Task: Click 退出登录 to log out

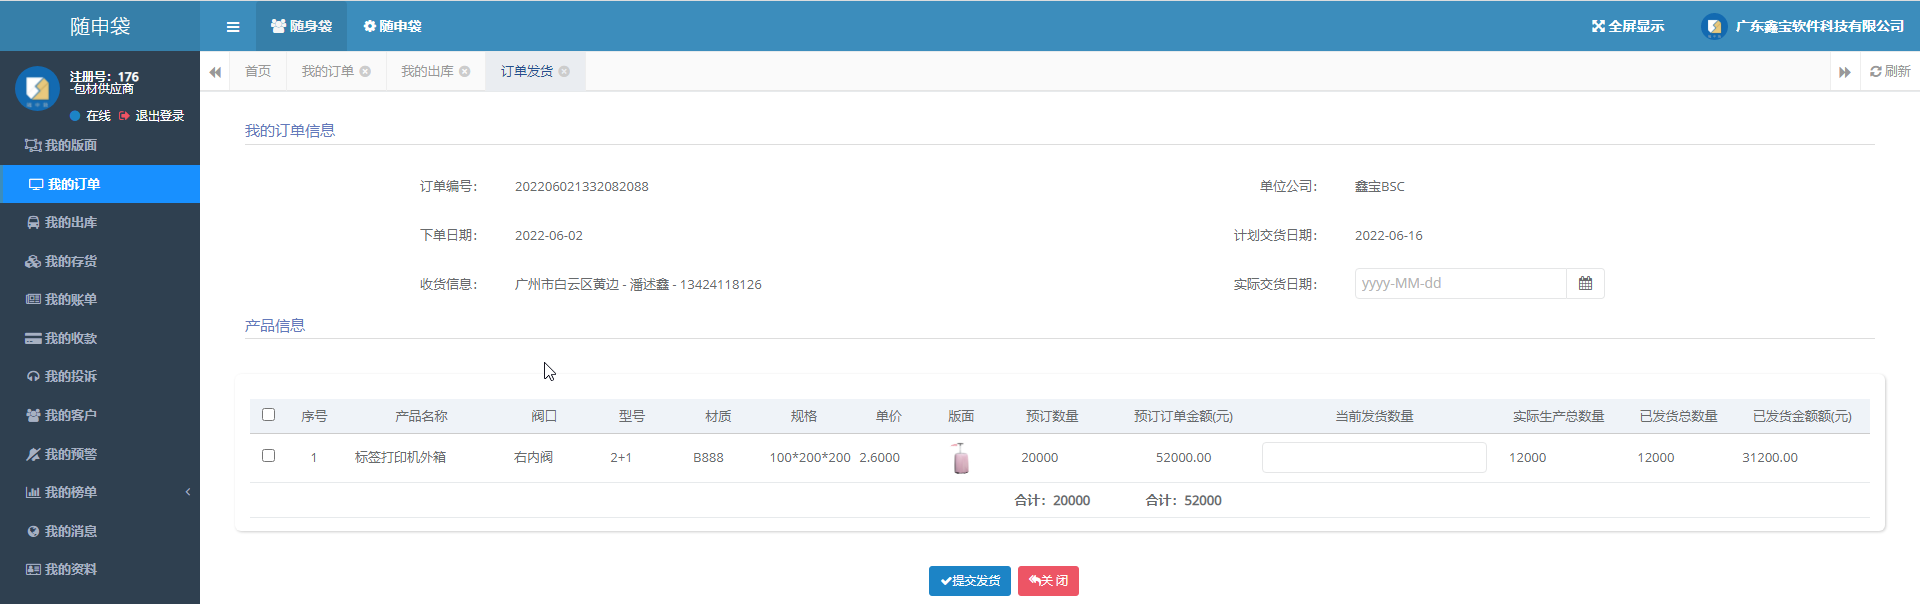Action: coord(151,116)
